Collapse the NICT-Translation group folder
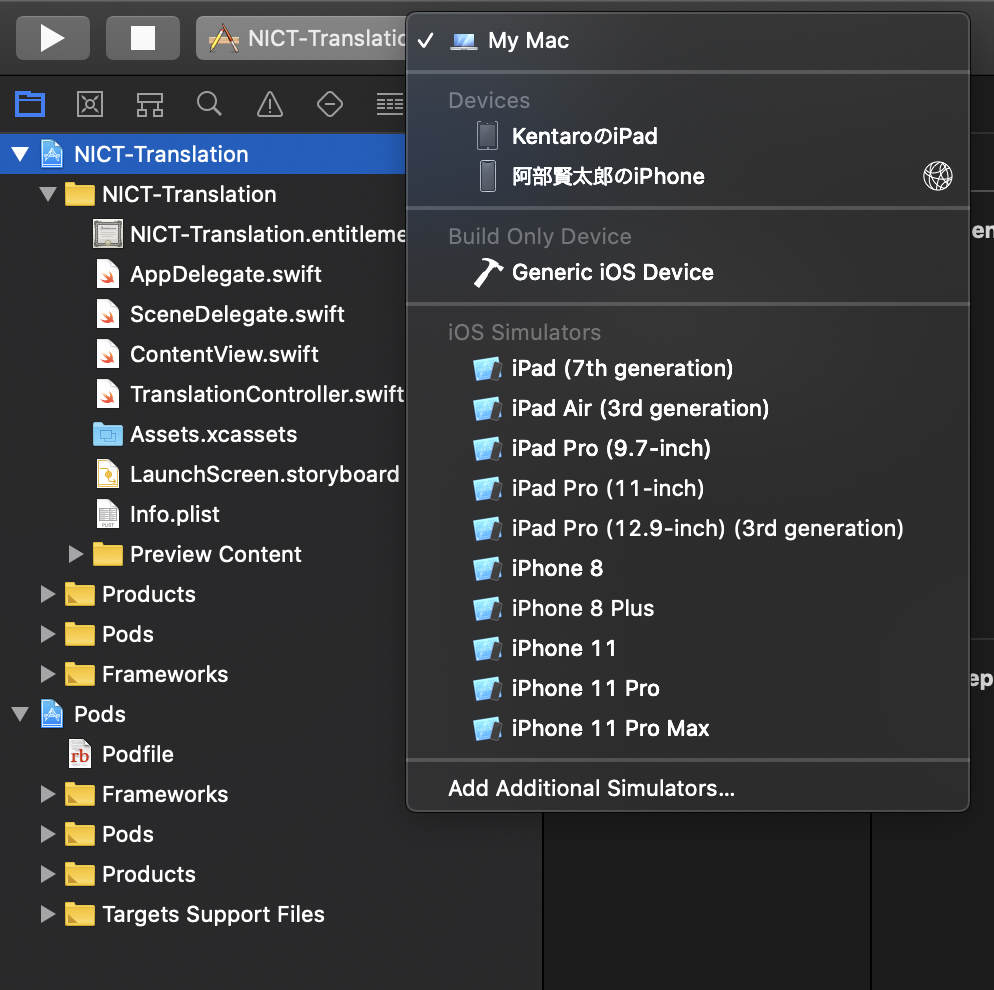 [48, 194]
